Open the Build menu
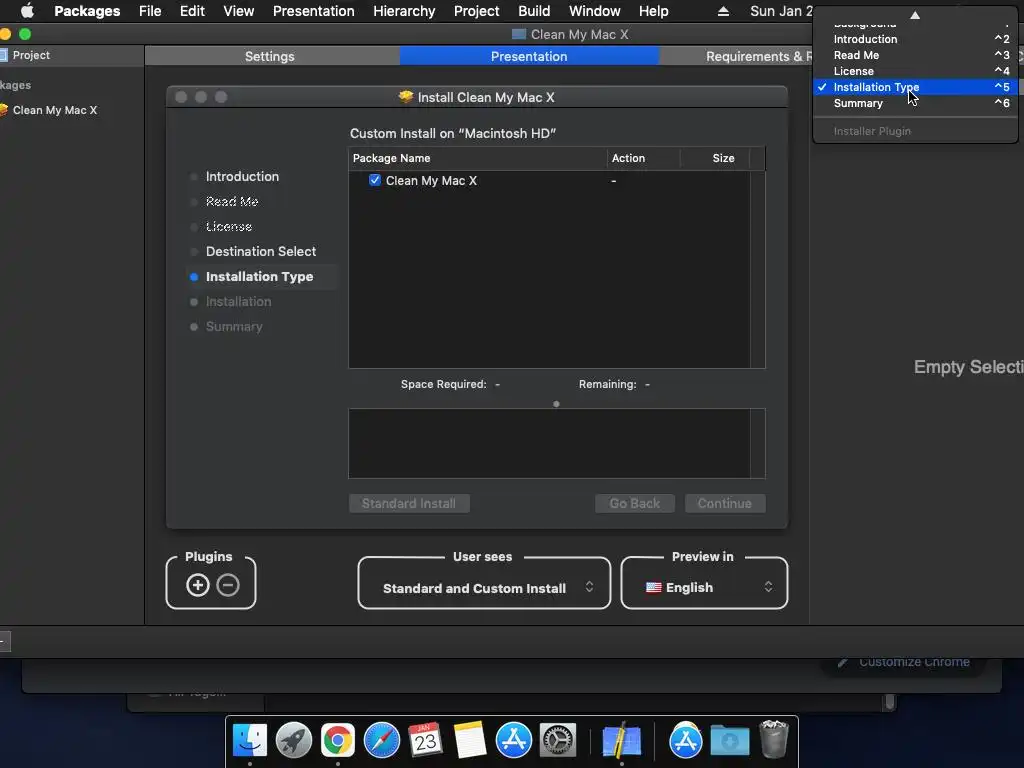 (534, 11)
